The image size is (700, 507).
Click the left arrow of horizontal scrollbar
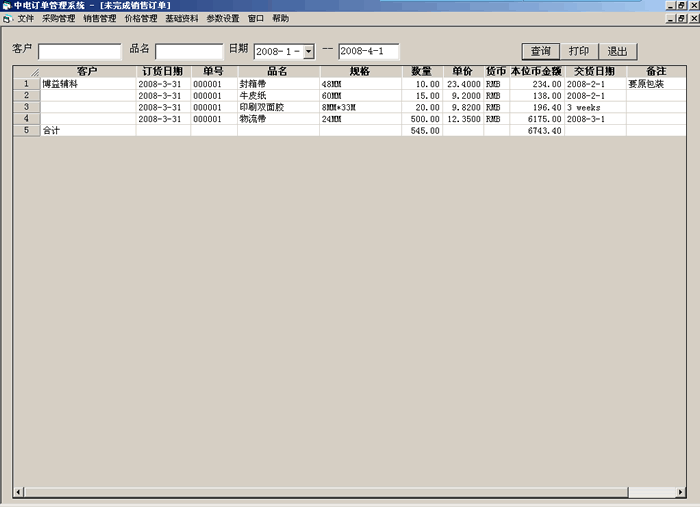[18, 492]
